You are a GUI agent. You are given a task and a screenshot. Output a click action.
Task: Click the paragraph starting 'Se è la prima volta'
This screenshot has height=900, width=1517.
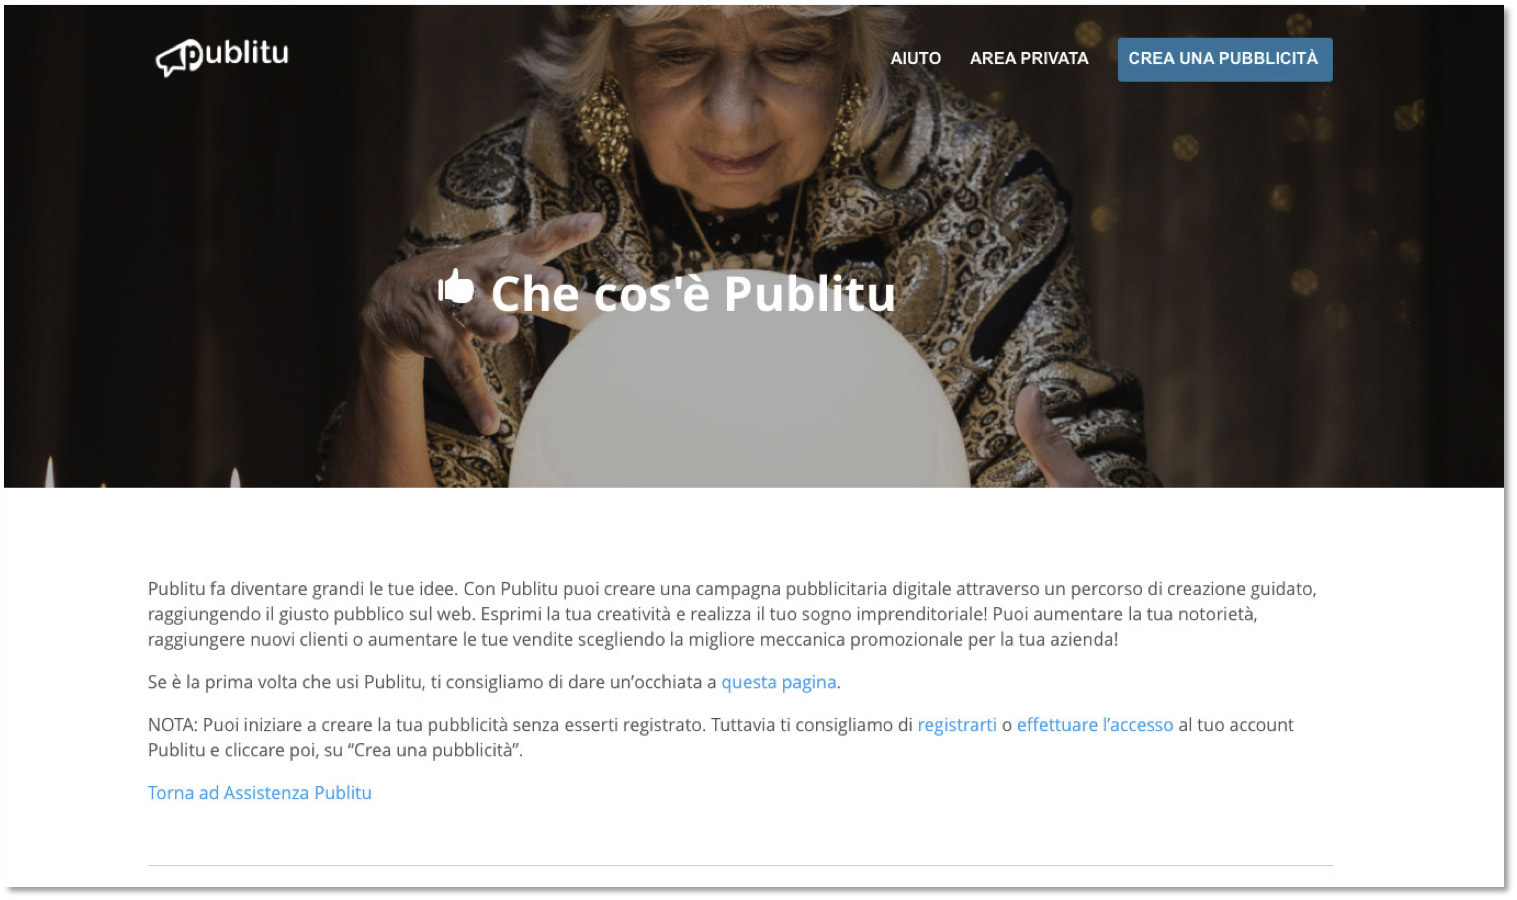[x=494, y=682]
